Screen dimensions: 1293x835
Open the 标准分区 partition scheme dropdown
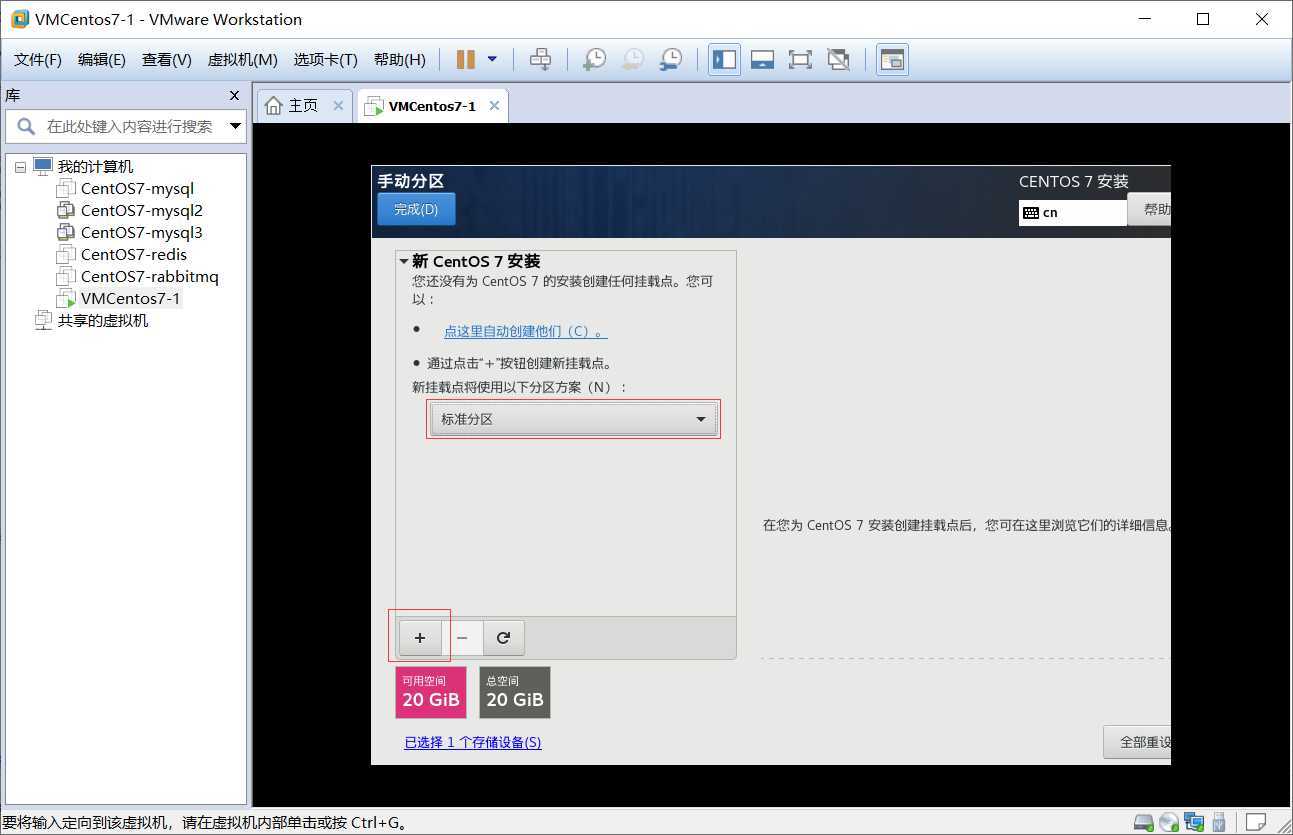(x=573, y=419)
